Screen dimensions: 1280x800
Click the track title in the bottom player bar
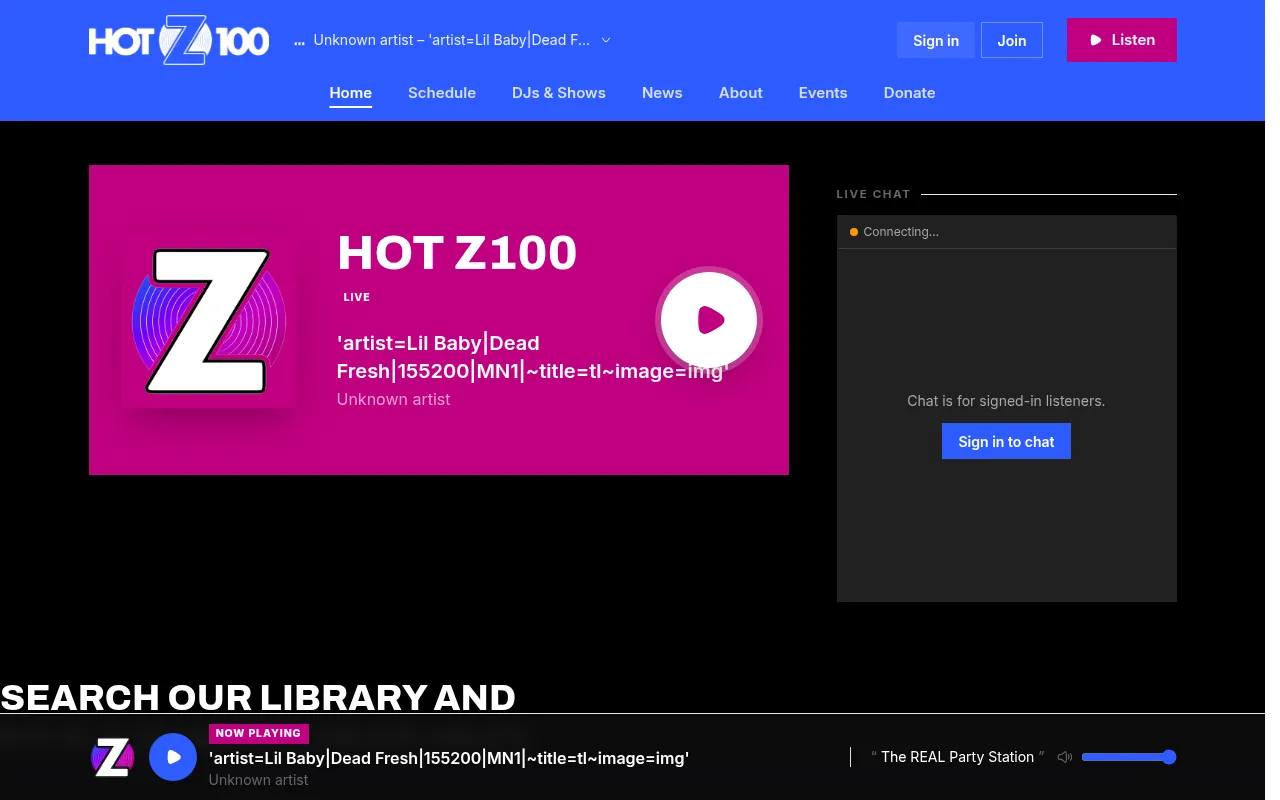pos(449,758)
